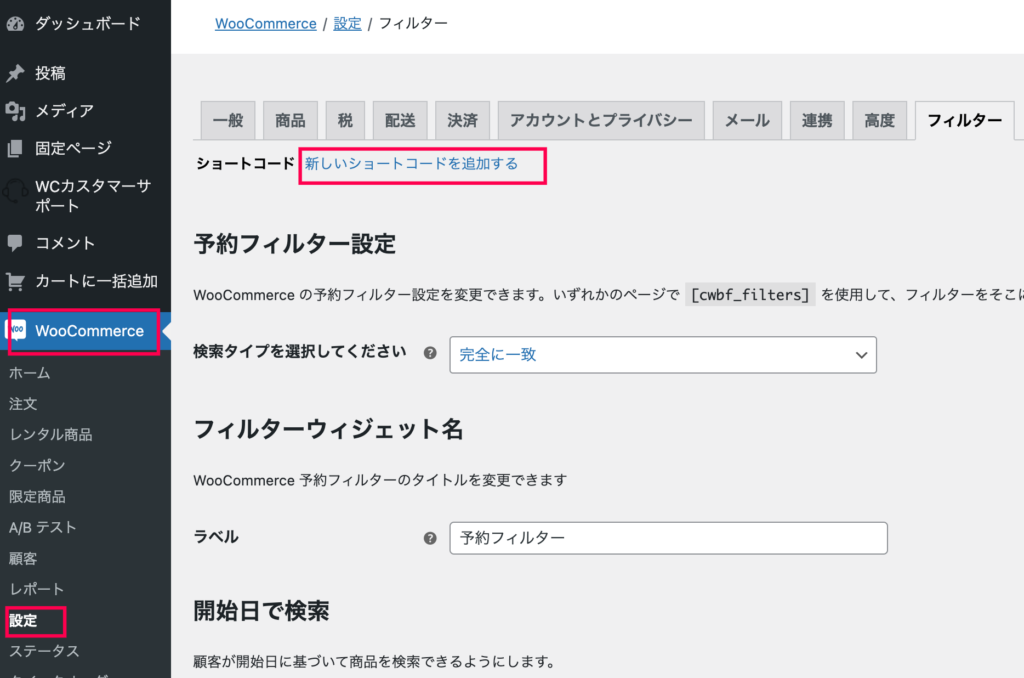Screen dimensions: 1024x678
Task: Open the 高度 settings tab
Action: (x=880, y=121)
